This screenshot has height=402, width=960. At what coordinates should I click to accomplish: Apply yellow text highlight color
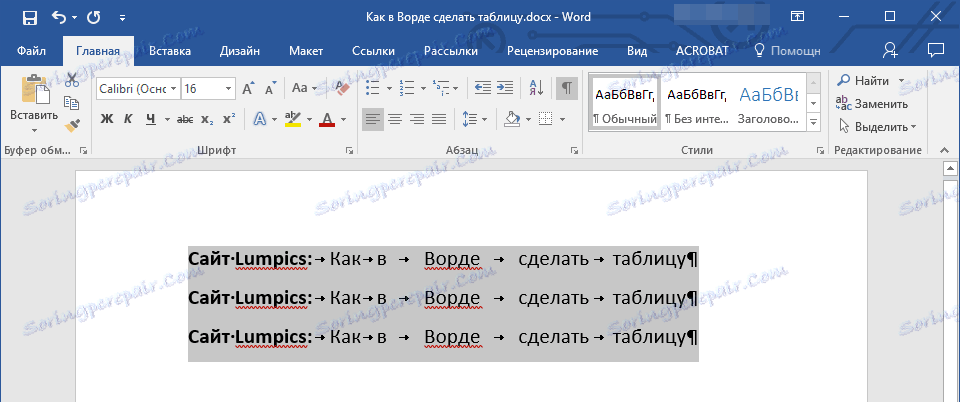293,119
